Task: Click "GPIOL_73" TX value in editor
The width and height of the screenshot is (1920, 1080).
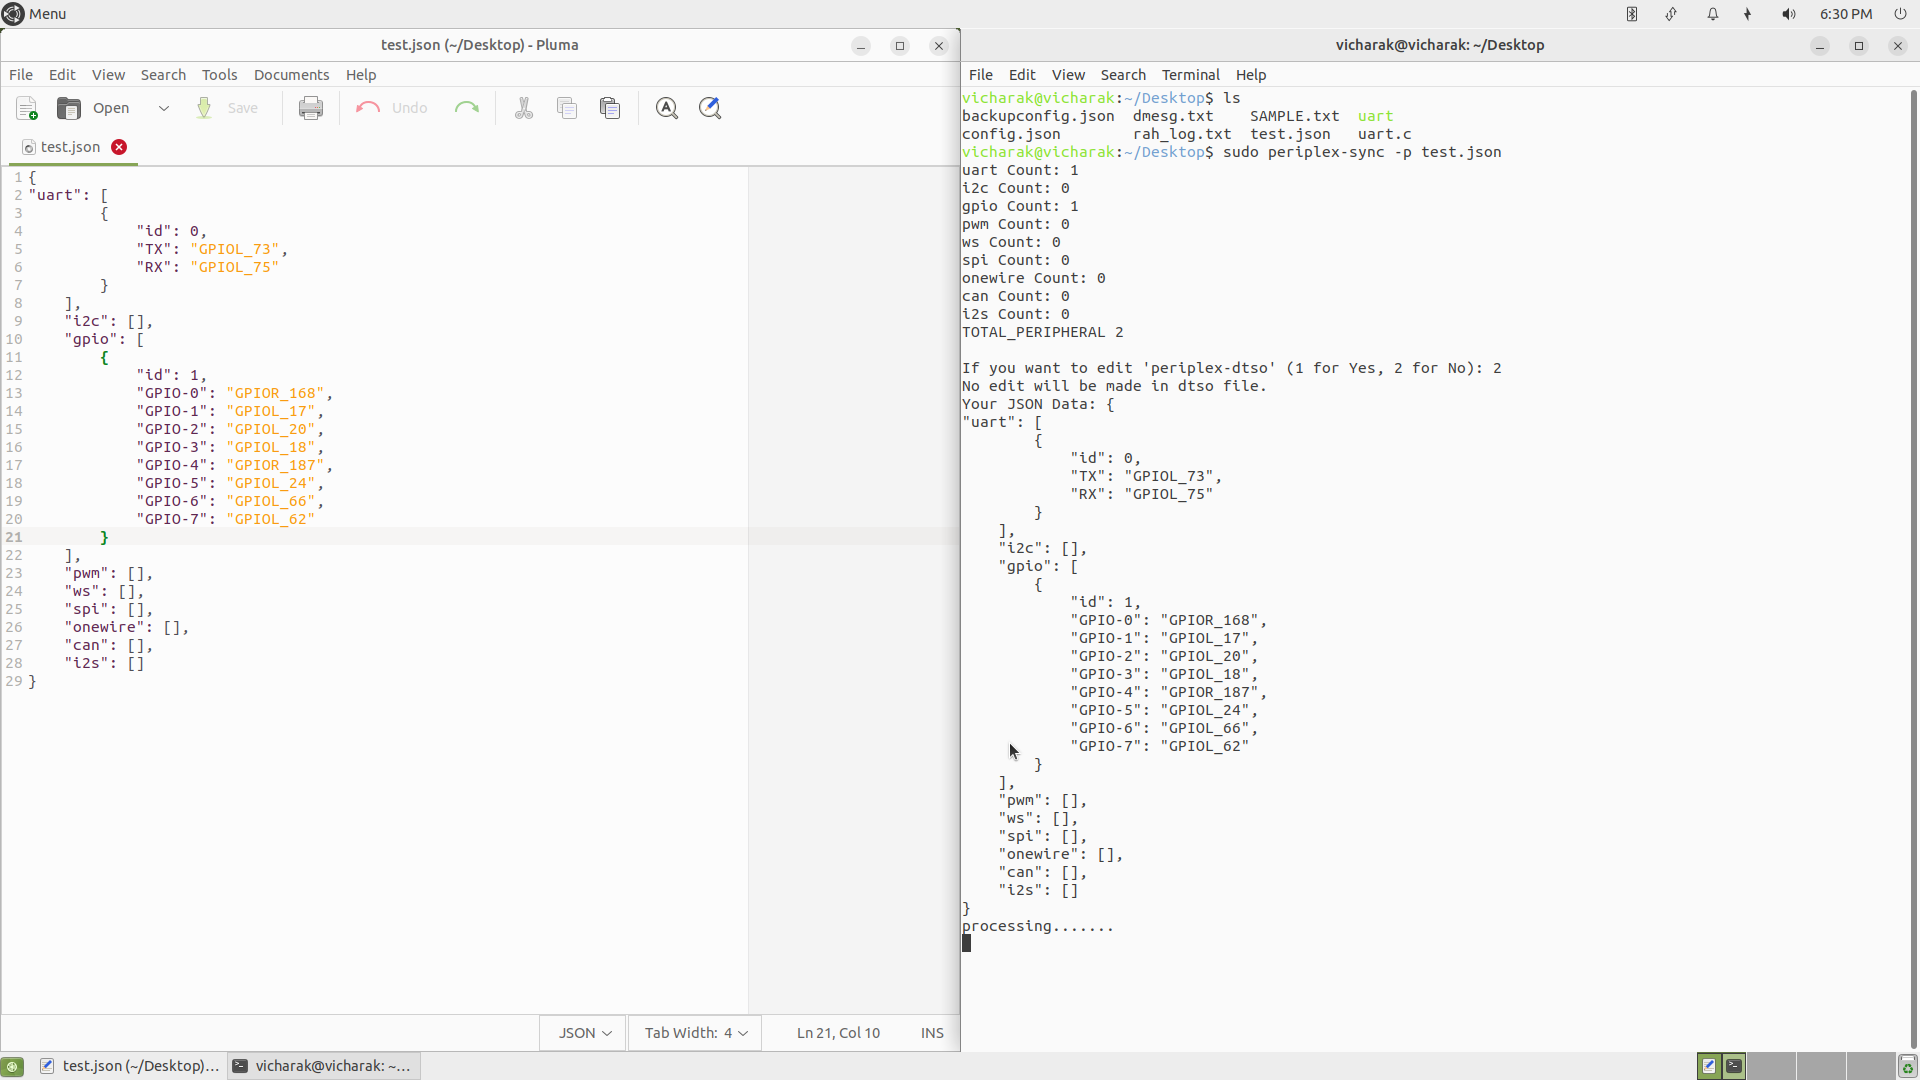Action: tap(235, 249)
